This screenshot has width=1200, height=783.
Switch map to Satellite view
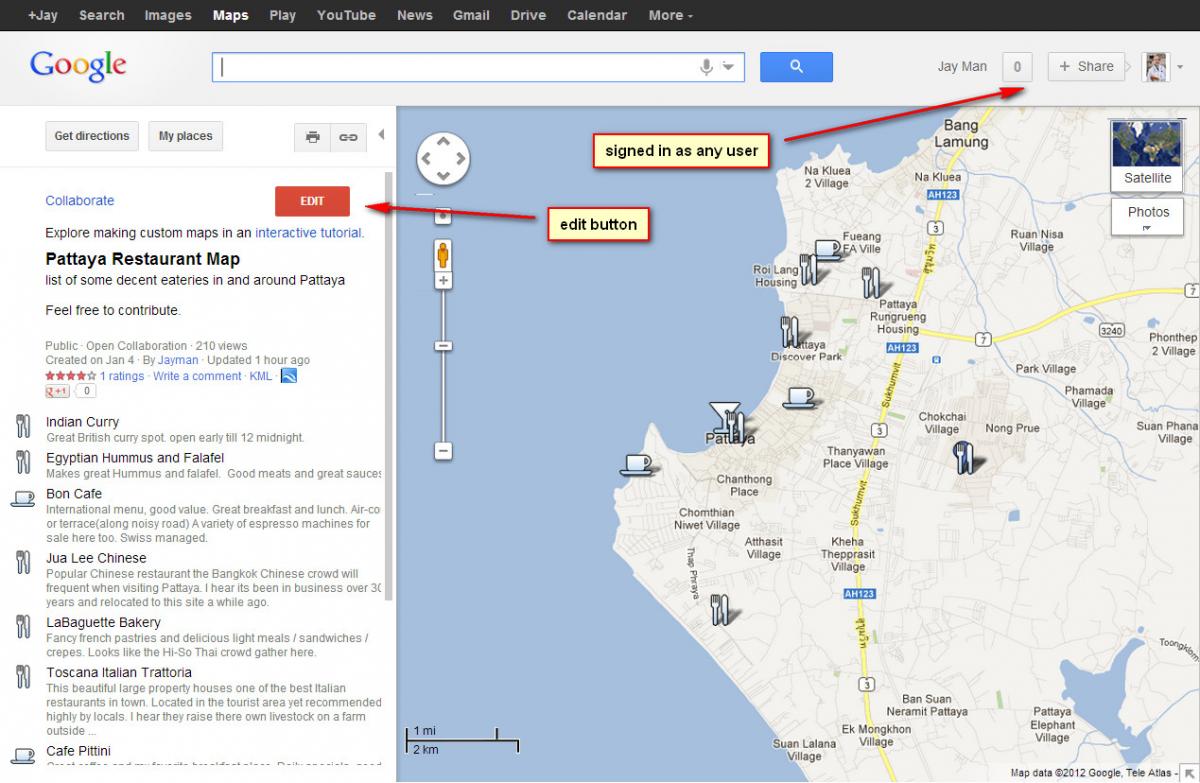point(1147,156)
